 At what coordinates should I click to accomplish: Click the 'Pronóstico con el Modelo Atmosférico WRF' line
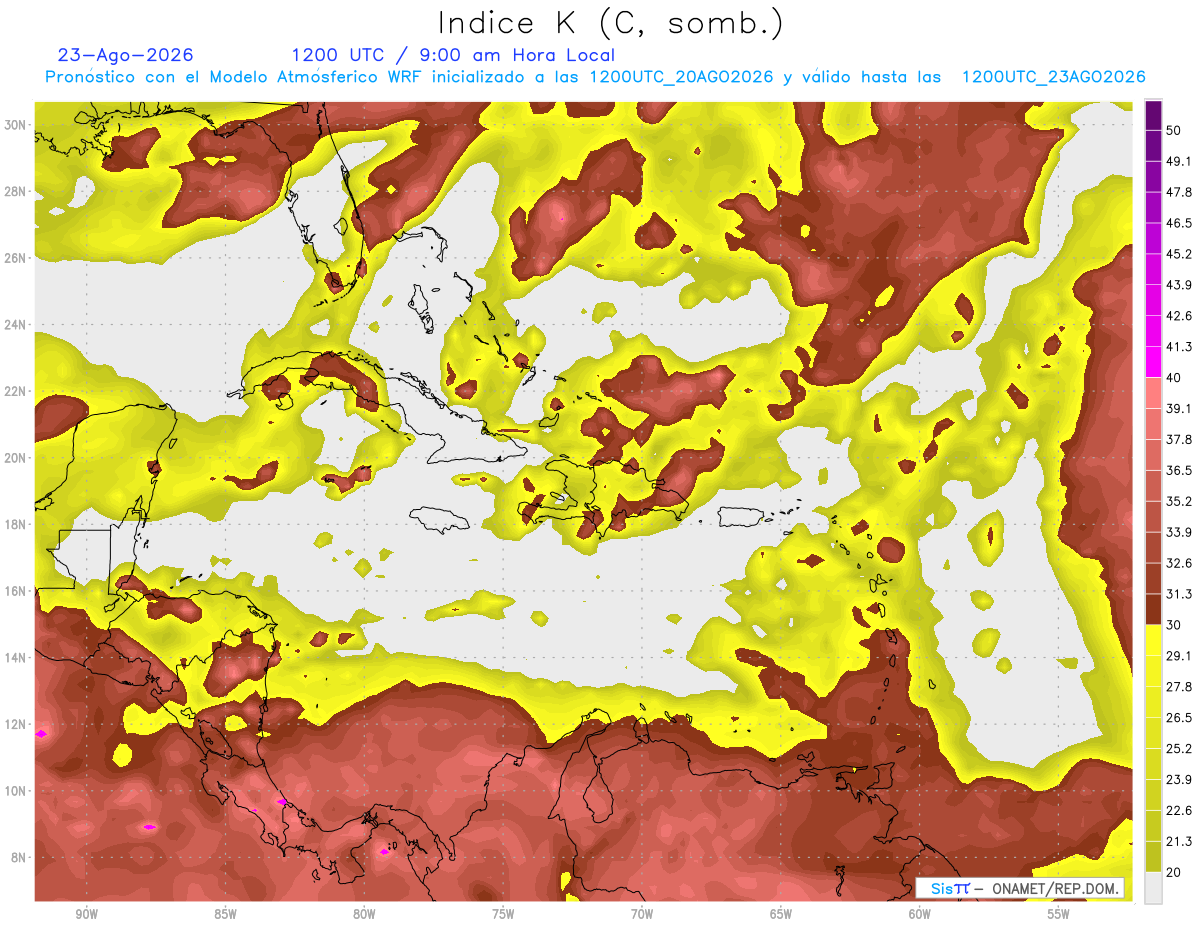point(595,77)
